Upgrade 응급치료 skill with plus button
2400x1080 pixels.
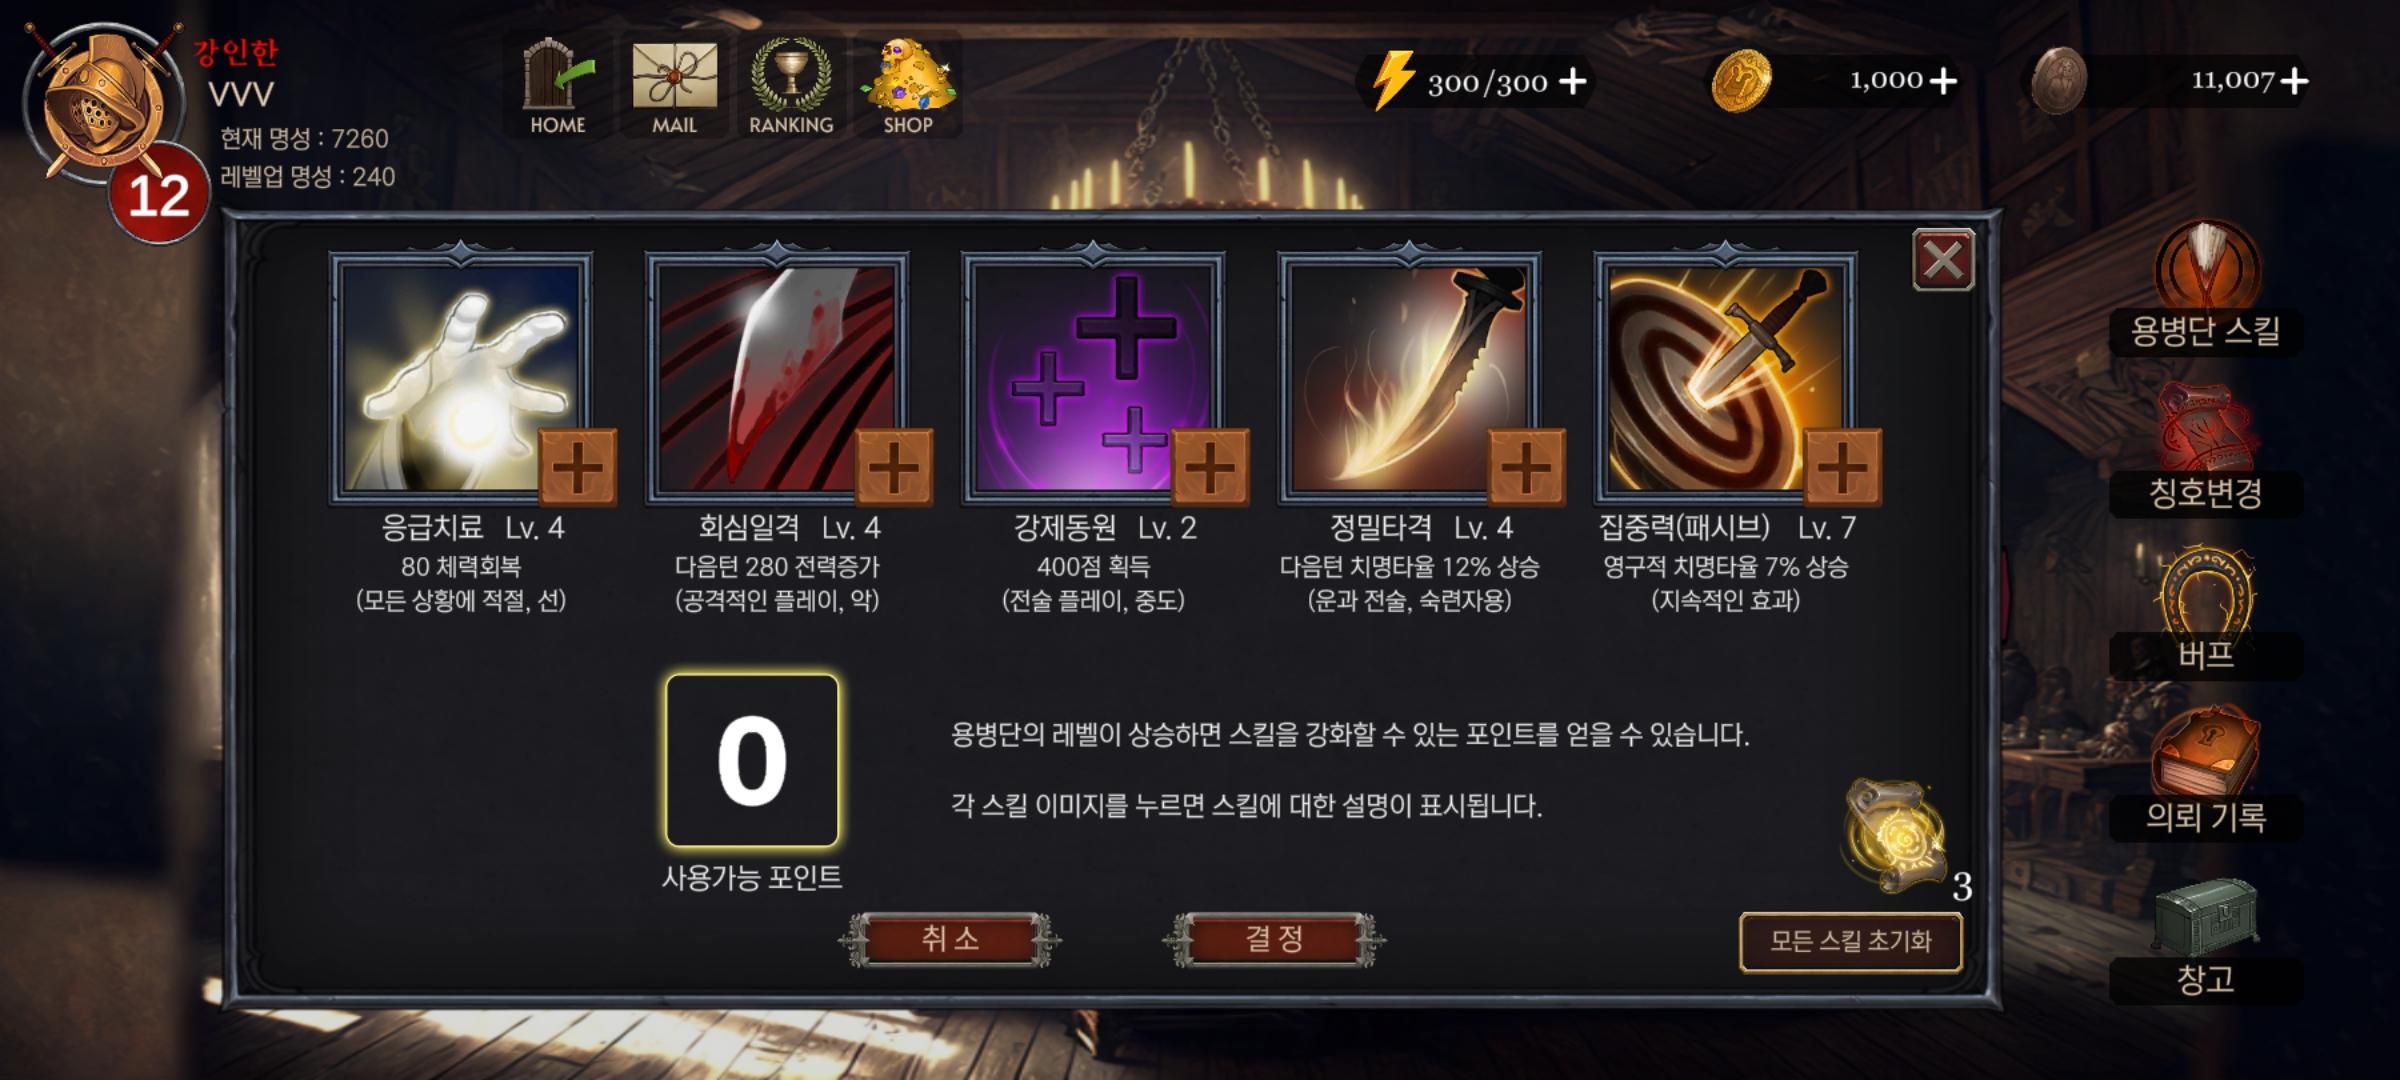point(578,468)
